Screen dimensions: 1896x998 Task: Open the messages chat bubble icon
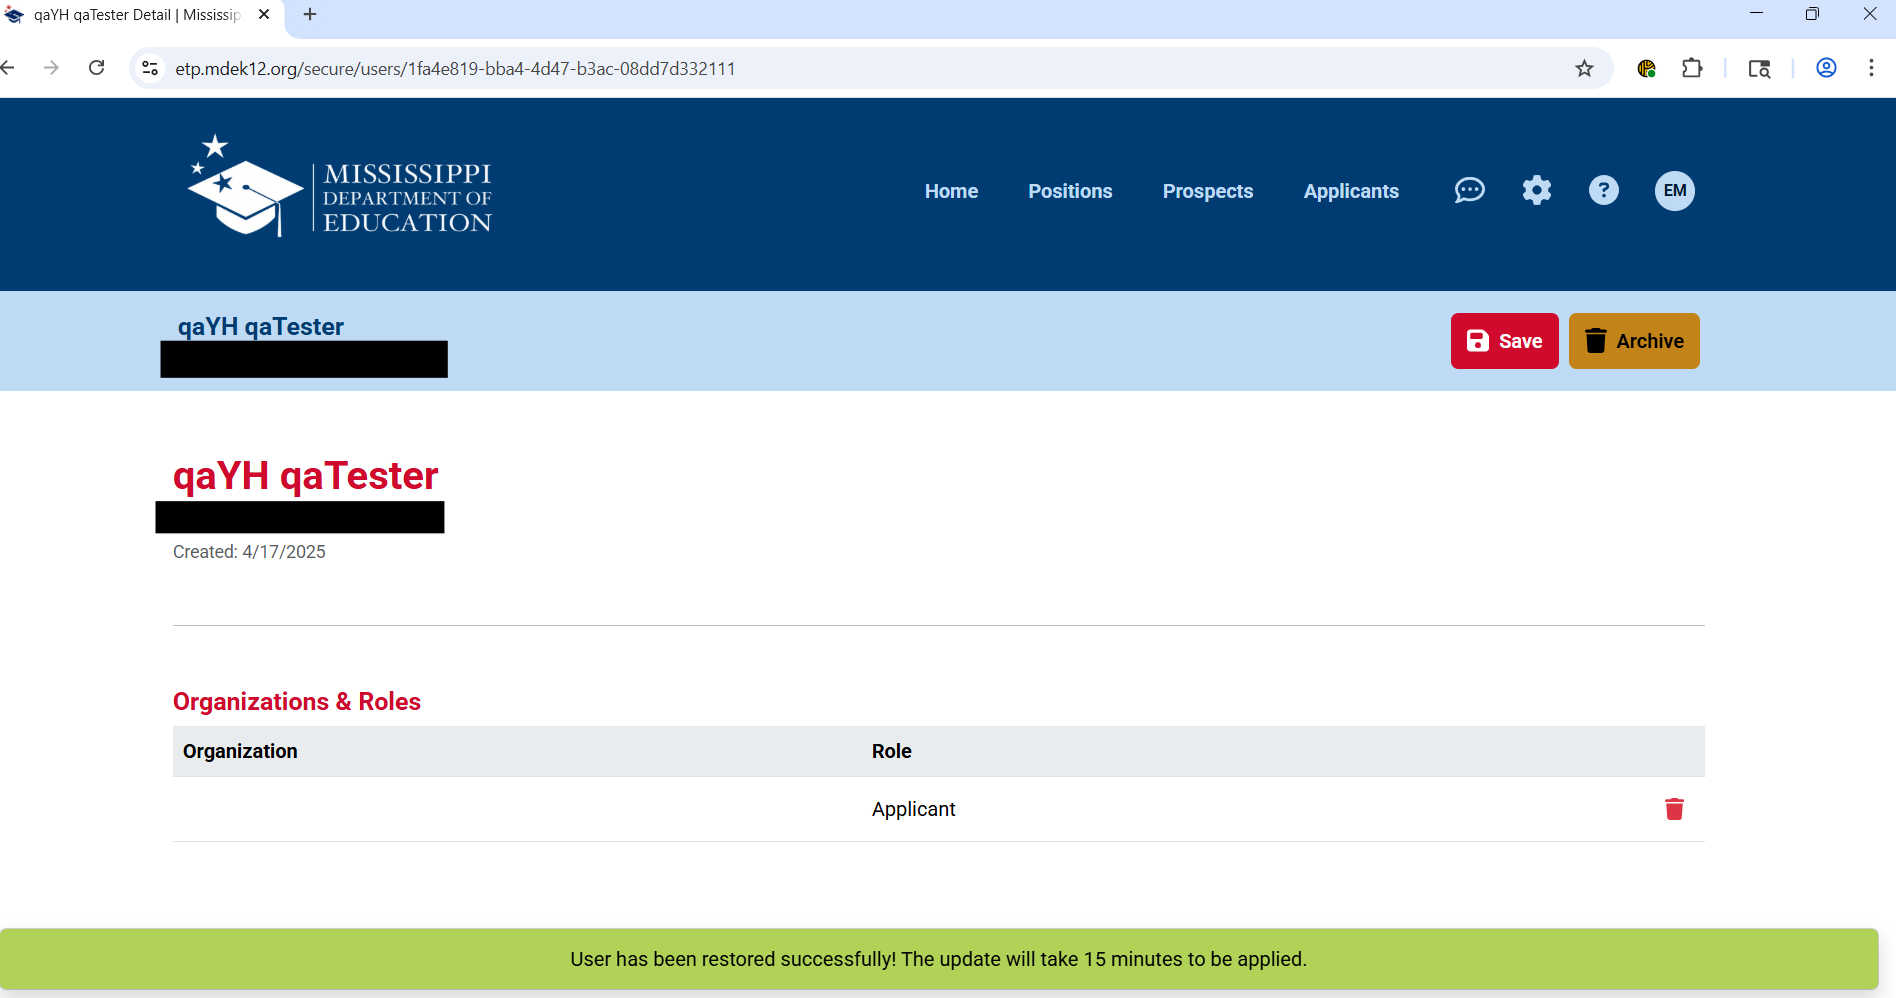(1469, 190)
